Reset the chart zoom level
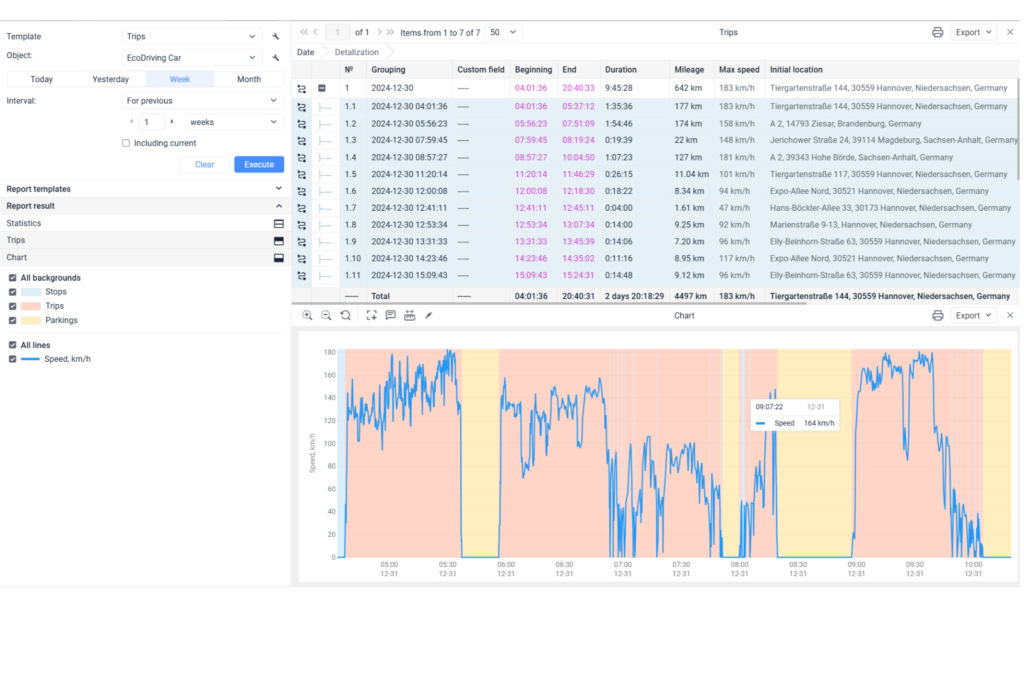The height and width of the screenshot is (683, 1024). (345, 315)
